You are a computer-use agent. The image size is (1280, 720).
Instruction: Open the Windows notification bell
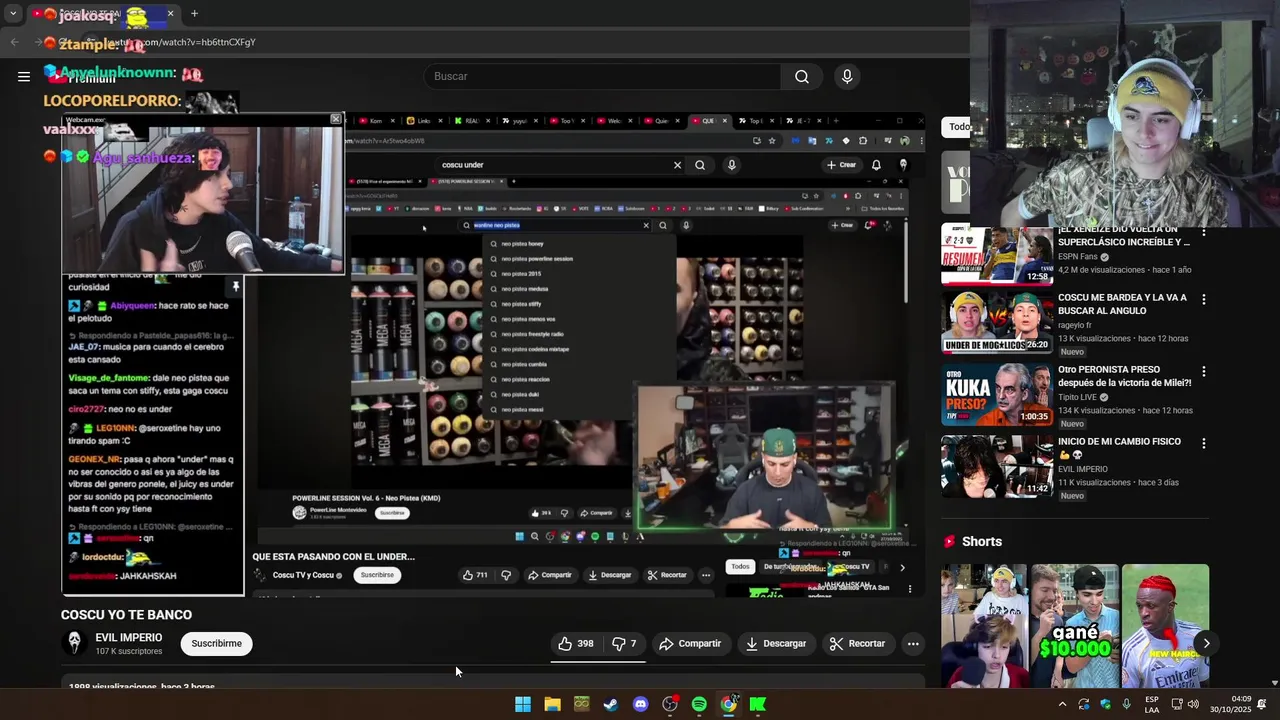1264,704
